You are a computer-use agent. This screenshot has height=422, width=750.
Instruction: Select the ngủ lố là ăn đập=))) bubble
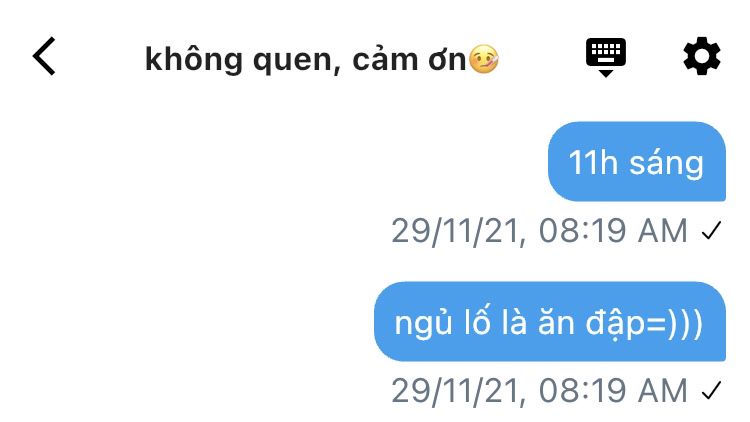550,322
